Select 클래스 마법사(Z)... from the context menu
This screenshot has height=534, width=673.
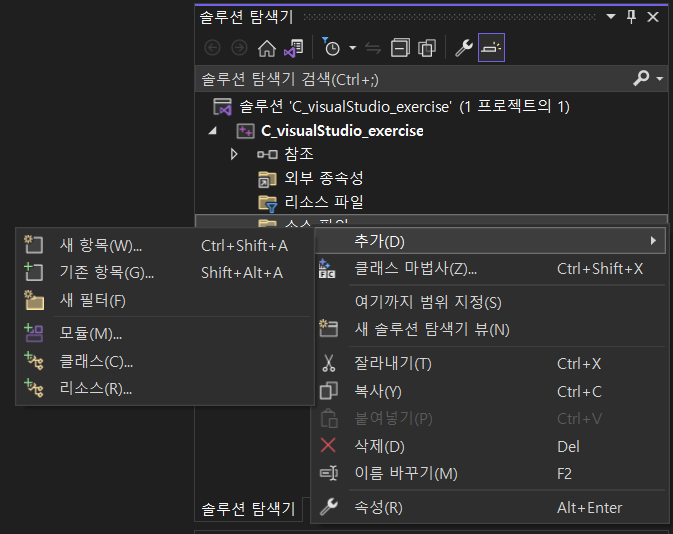point(416,268)
